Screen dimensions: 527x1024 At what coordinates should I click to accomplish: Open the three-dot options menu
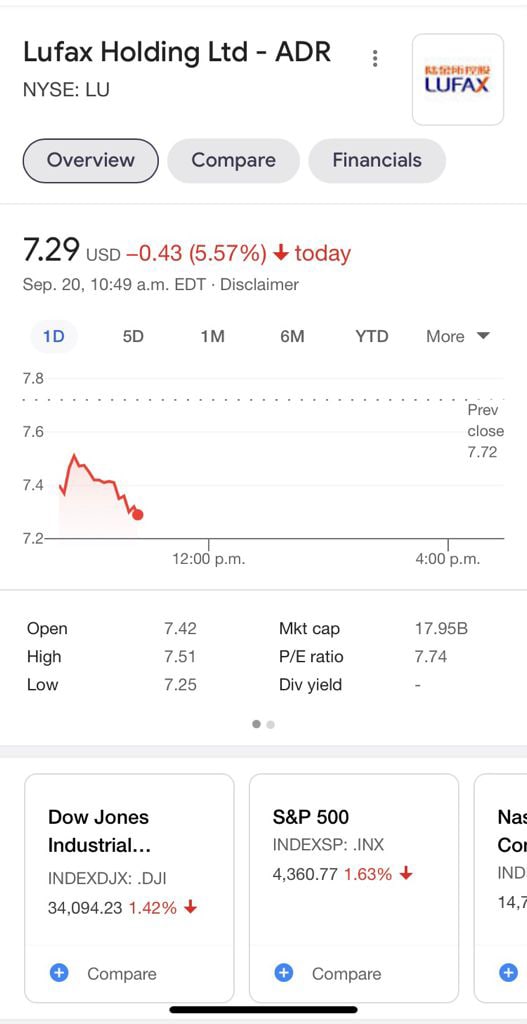click(x=375, y=58)
